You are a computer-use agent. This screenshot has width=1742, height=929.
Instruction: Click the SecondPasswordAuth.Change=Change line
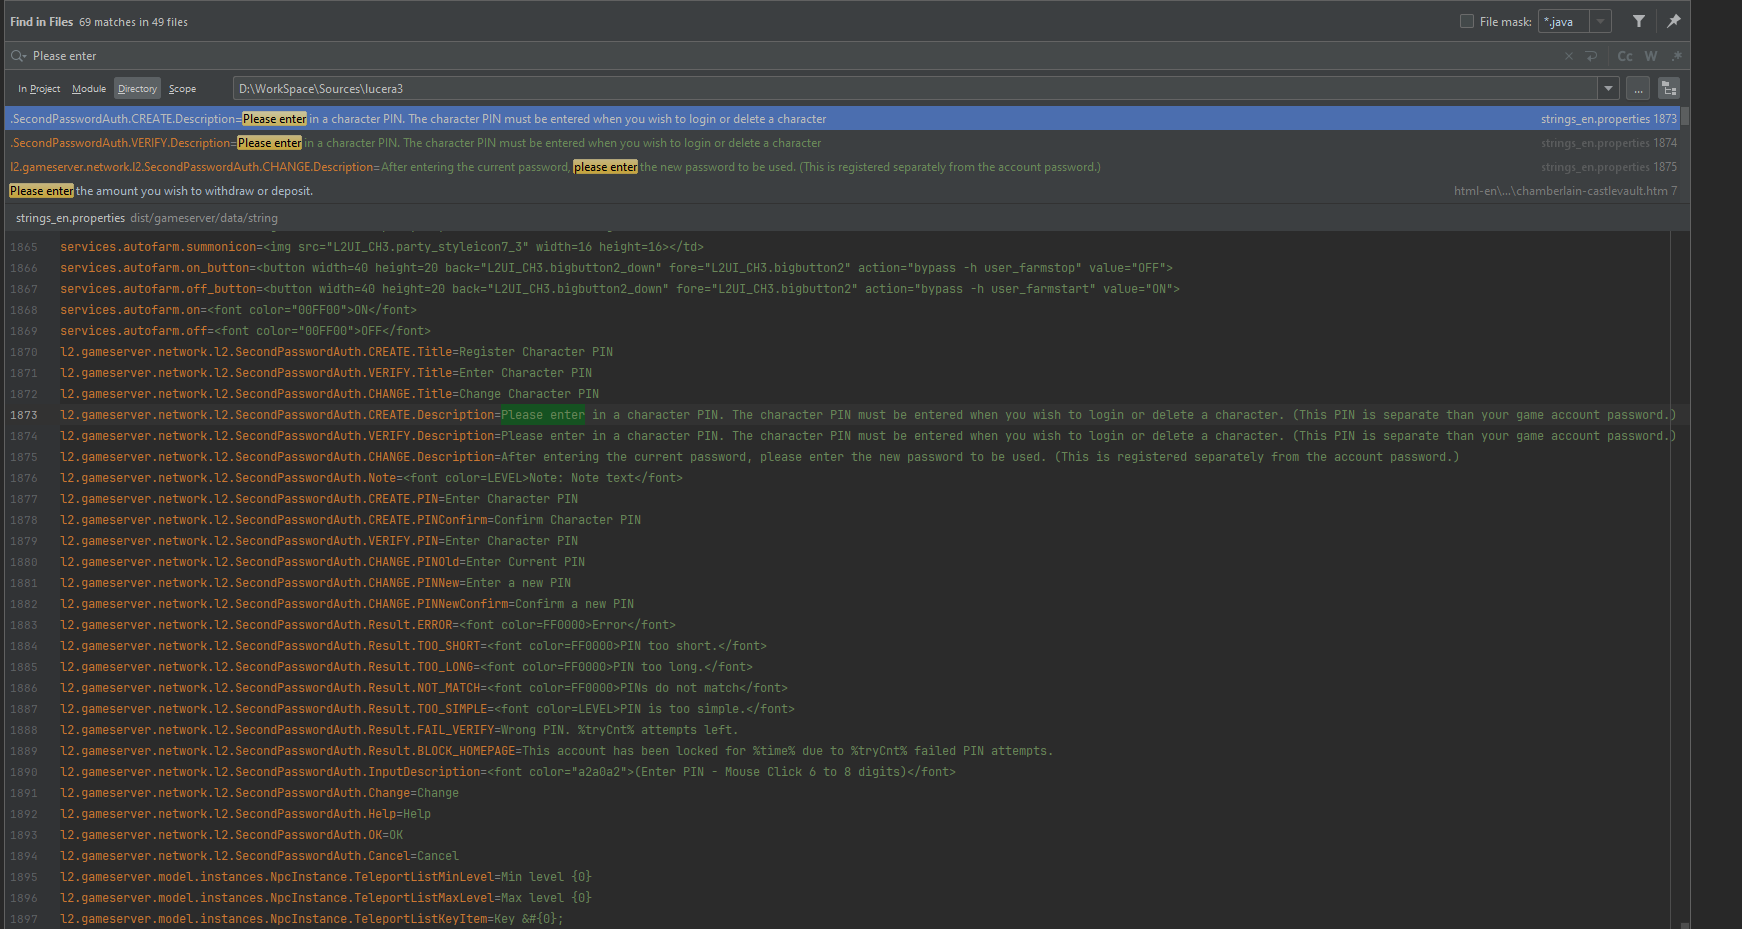[x=259, y=793]
